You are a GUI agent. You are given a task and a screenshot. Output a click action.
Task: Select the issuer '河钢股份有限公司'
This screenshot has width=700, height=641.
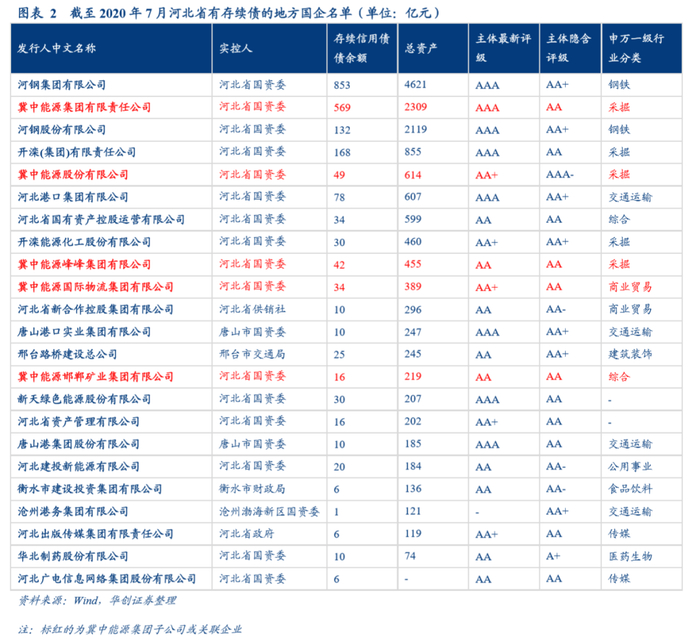click(x=62, y=130)
